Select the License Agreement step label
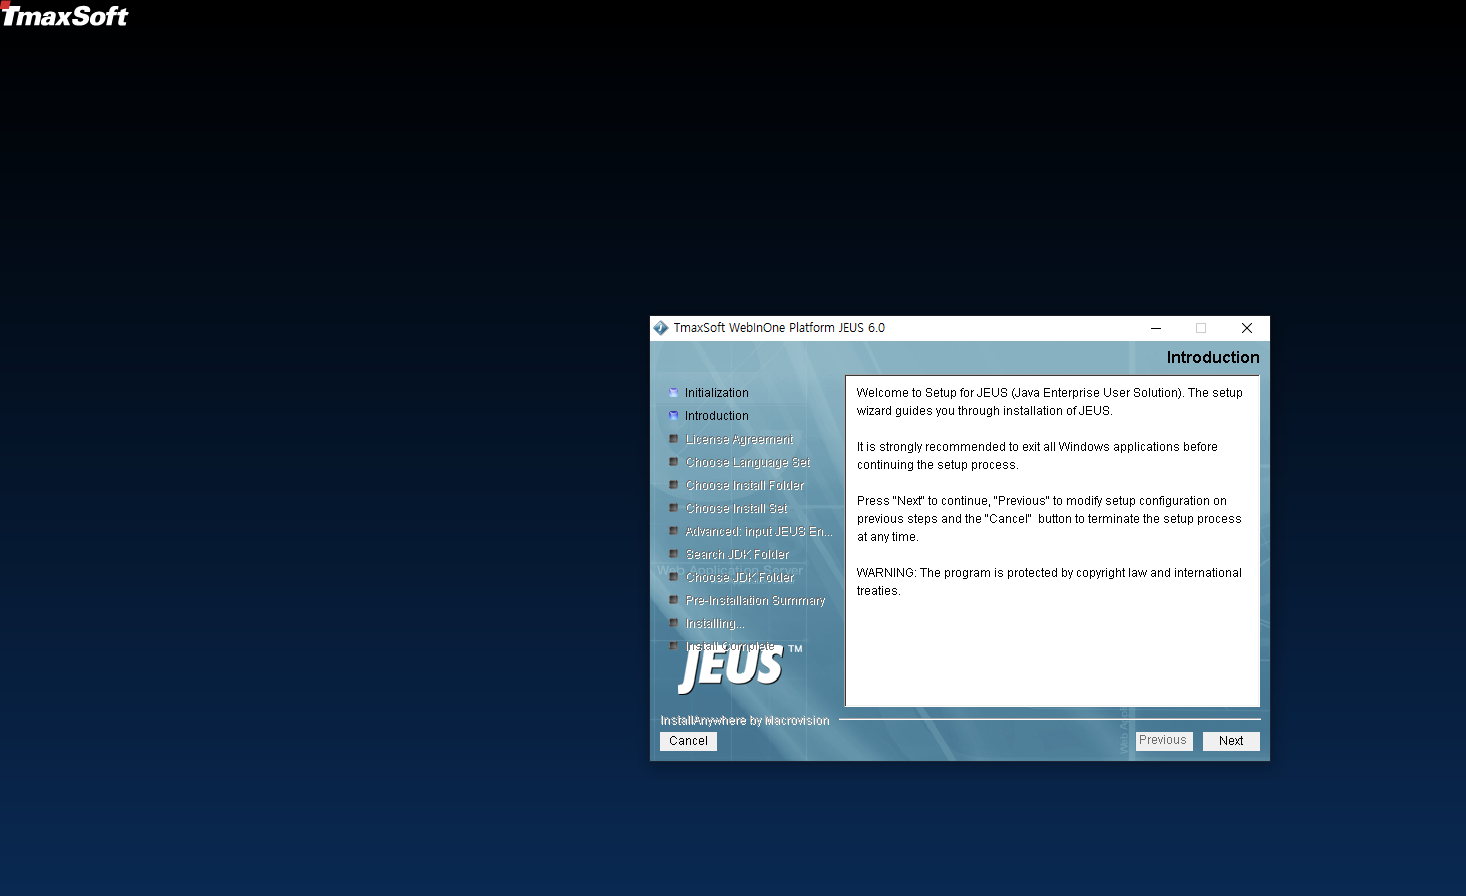This screenshot has width=1466, height=896. (739, 439)
